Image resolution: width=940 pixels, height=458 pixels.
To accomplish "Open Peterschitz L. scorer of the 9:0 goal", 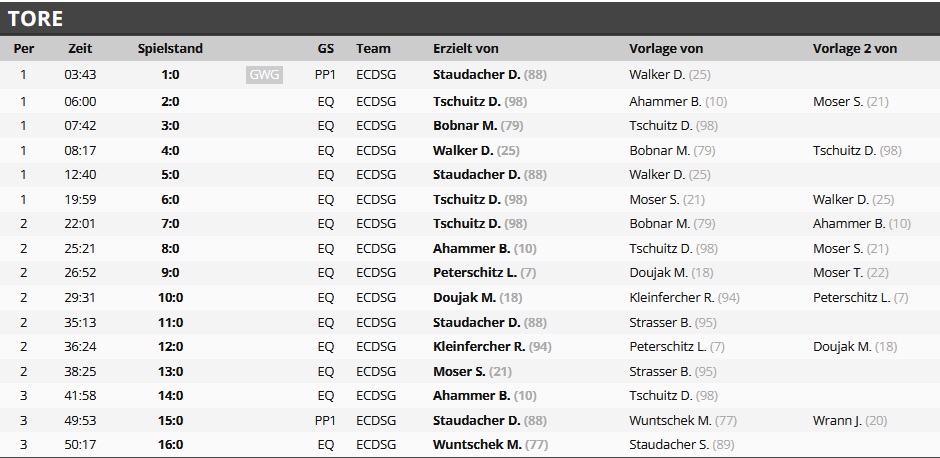I will (x=475, y=273).
